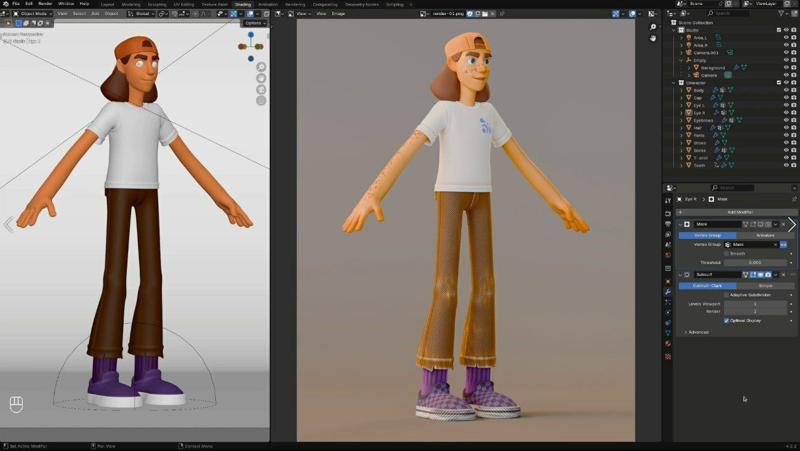Open the Render properties tab icon
The image size is (800, 451).
(668, 212)
